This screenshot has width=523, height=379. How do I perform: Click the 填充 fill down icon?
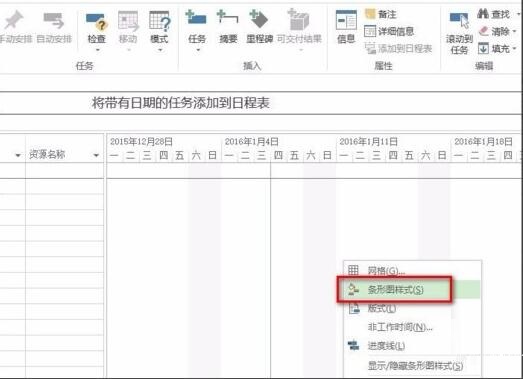click(x=483, y=49)
